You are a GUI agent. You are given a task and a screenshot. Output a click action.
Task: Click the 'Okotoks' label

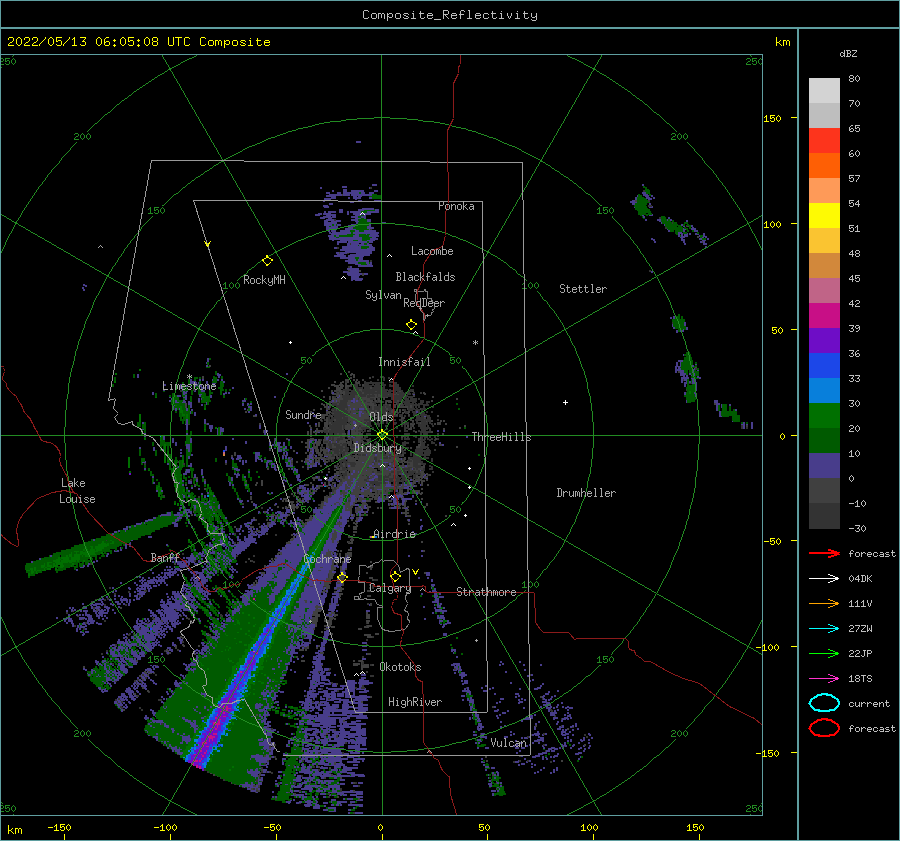click(x=400, y=667)
